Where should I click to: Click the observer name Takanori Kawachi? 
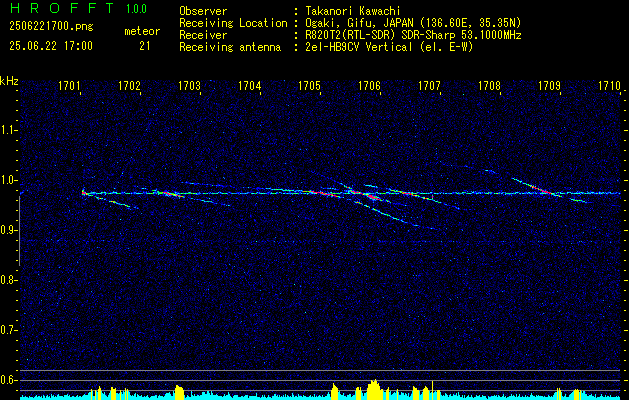coord(353,11)
